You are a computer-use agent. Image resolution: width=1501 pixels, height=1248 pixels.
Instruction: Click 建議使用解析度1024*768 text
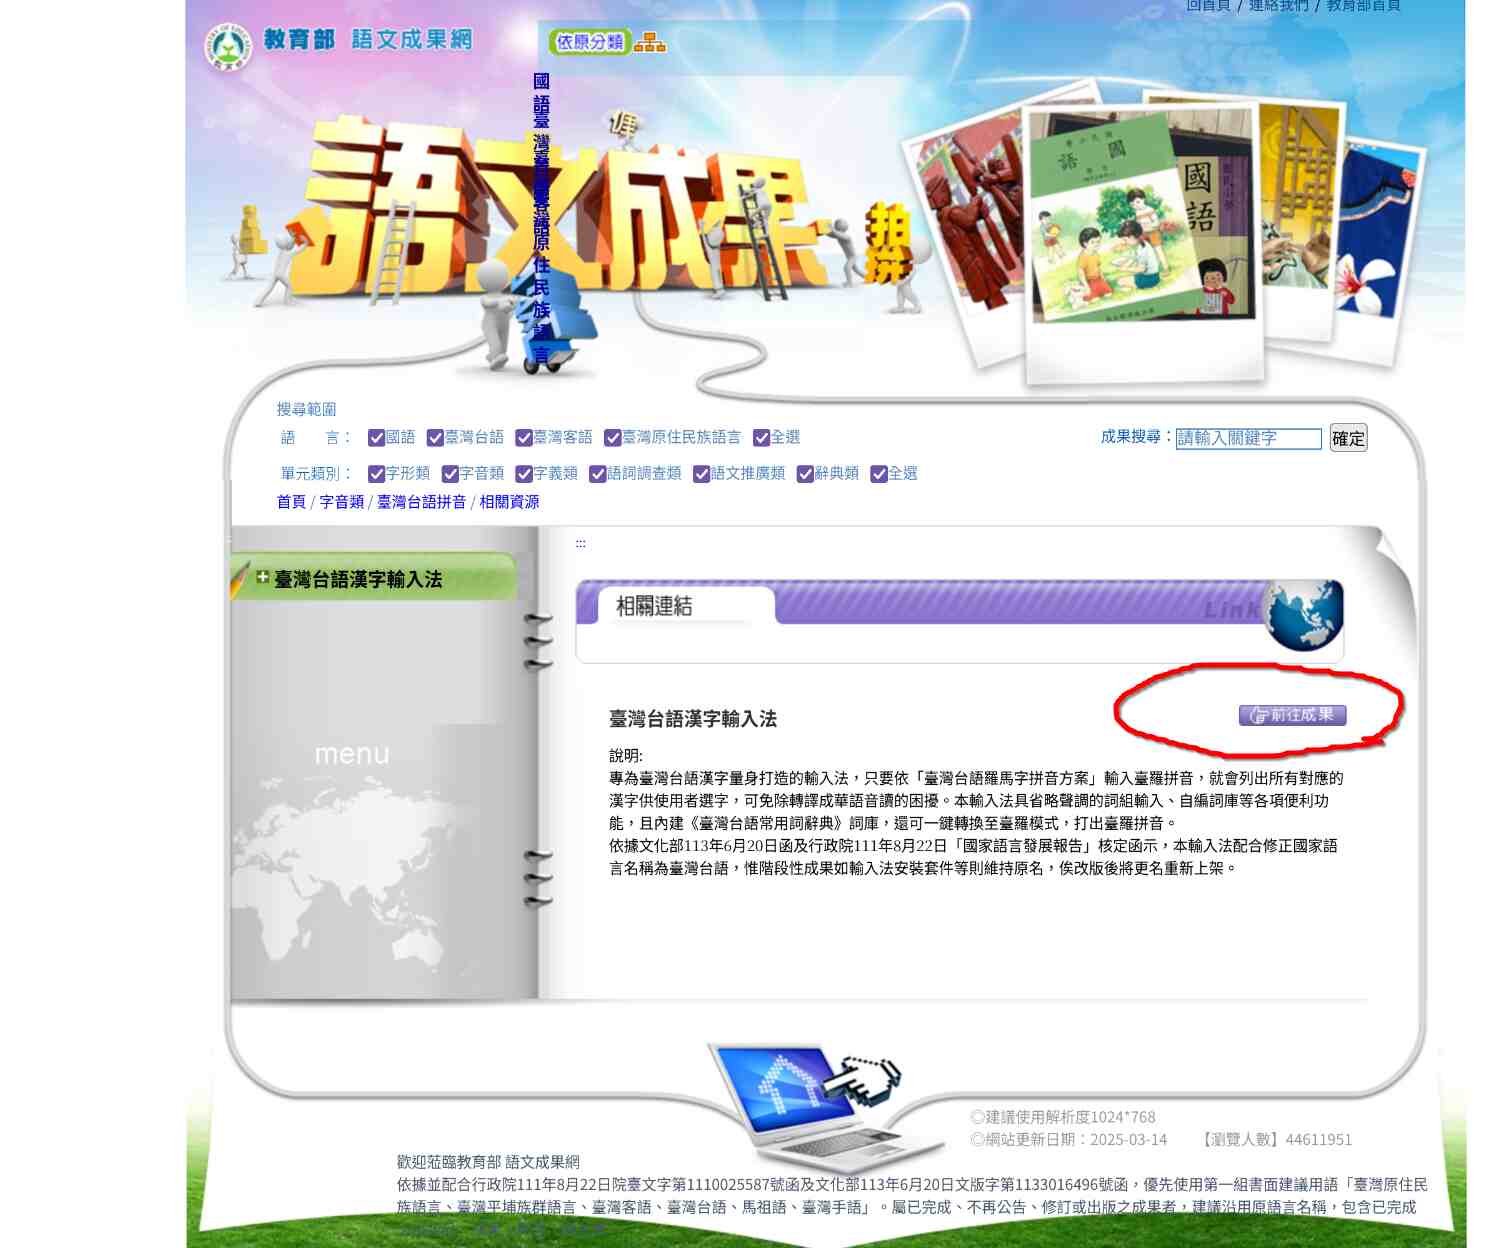click(1063, 1117)
